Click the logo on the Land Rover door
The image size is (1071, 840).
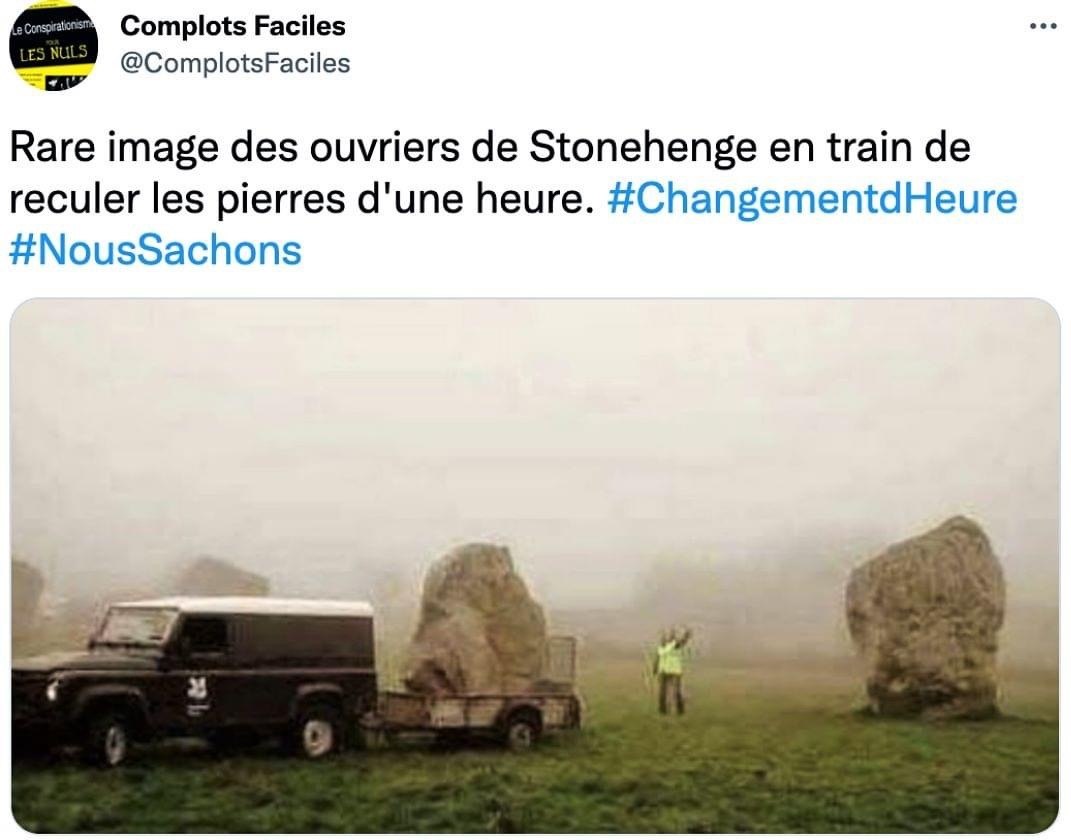pos(197,690)
